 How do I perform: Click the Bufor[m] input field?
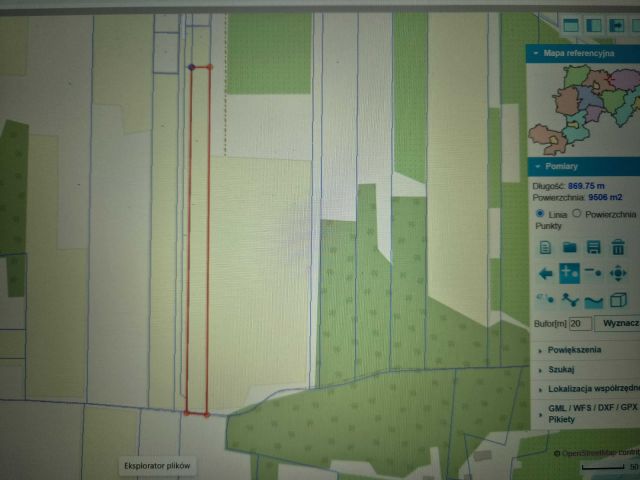[x=580, y=324]
